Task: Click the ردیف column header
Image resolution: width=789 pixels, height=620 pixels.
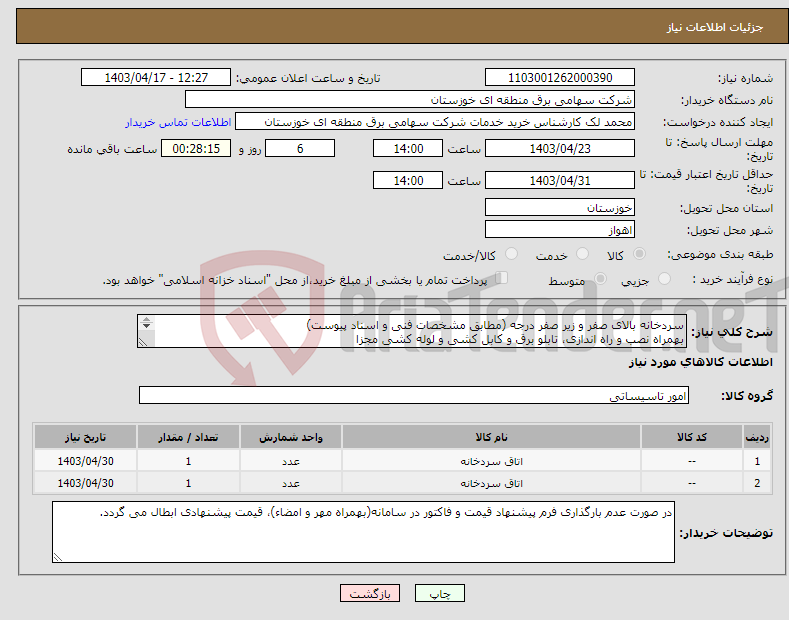Action: point(757,437)
